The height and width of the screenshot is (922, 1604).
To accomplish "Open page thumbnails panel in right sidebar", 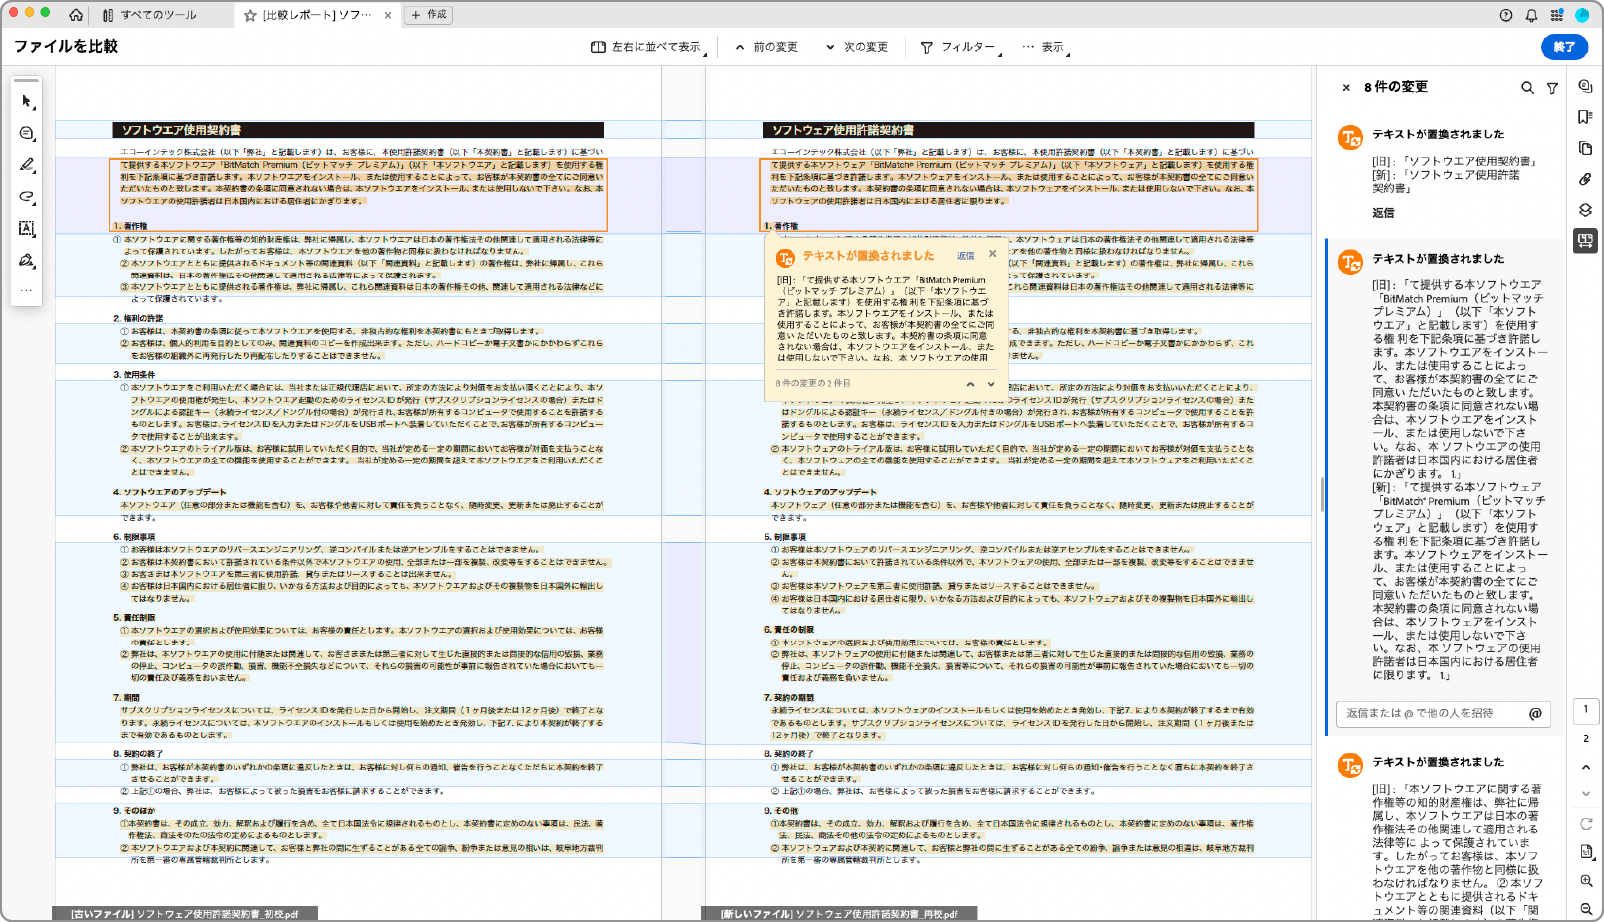I will 1585,148.
